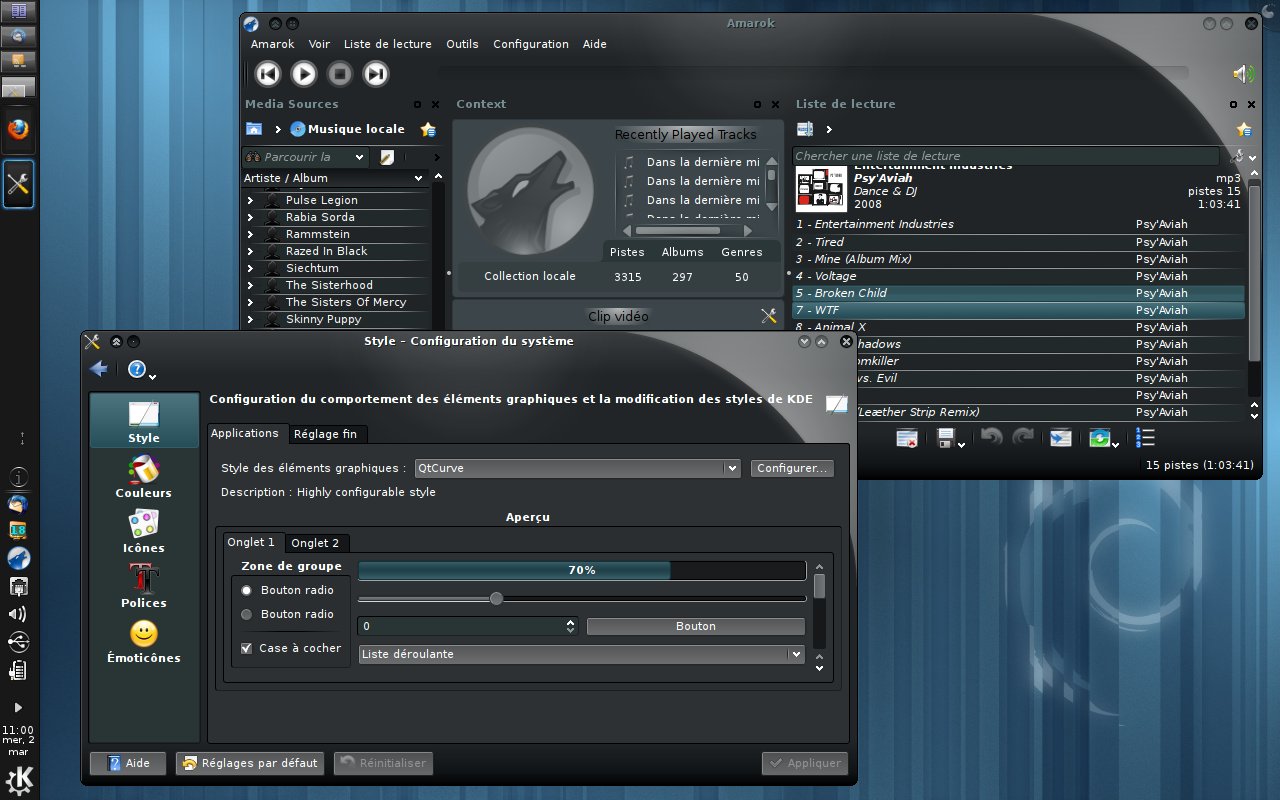The width and height of the screenshot is (1280, 800).
Task: Jump to the playing track in playlist
Action: coord(1060,438)
